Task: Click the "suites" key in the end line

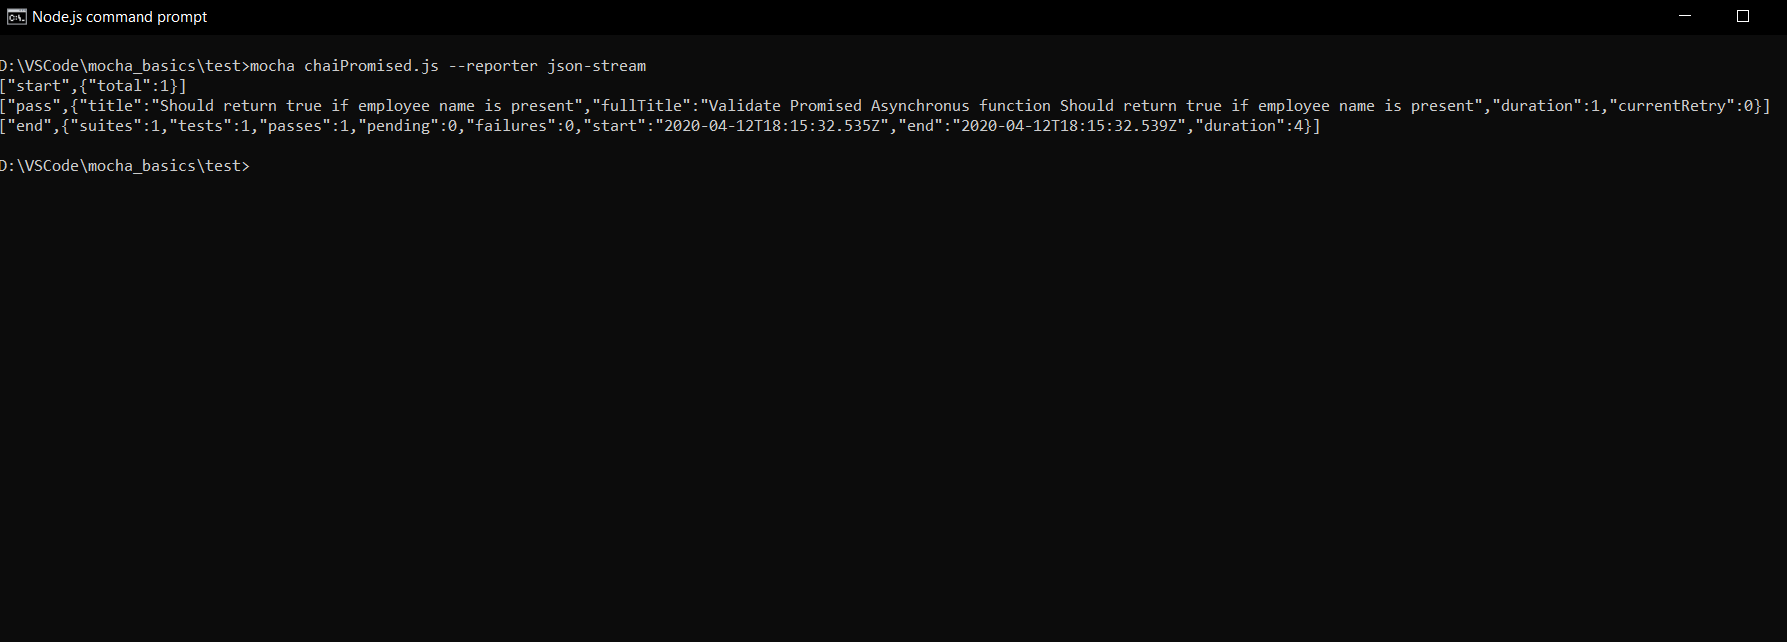Action: [x=105, y=126]
